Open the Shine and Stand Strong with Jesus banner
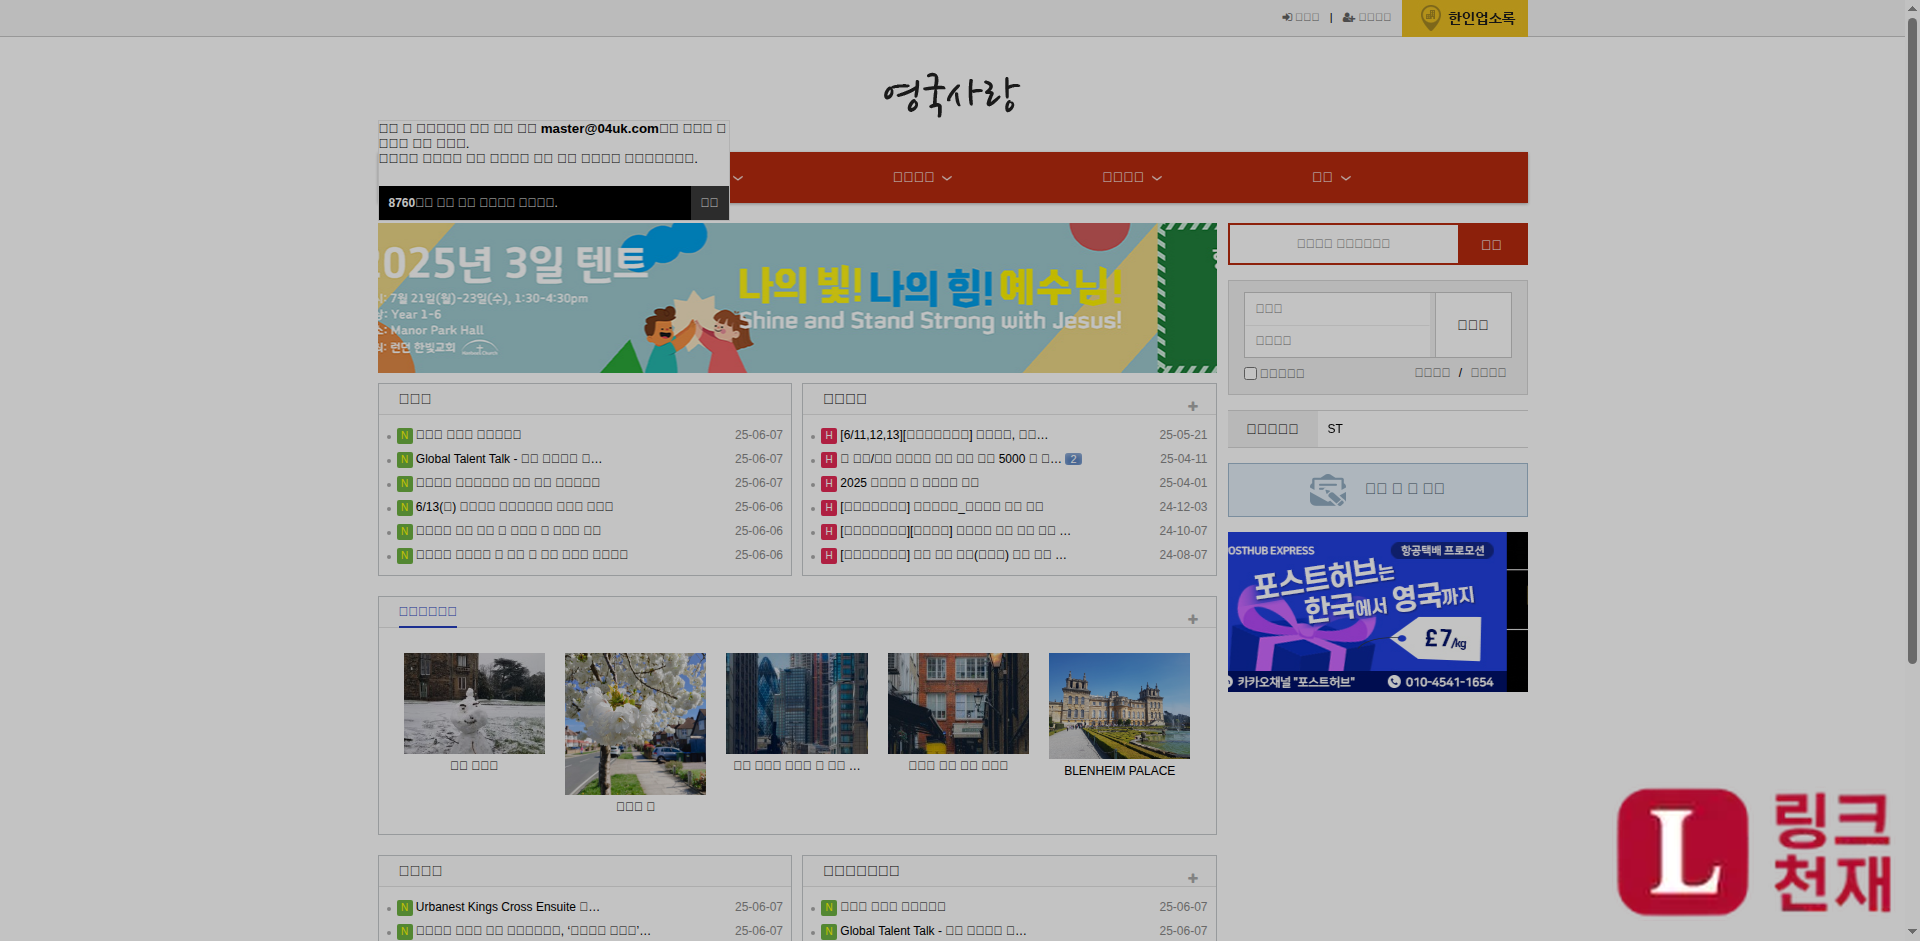Image resolution: width=1920 pixels, height=941 pixels. pos(797,298)
